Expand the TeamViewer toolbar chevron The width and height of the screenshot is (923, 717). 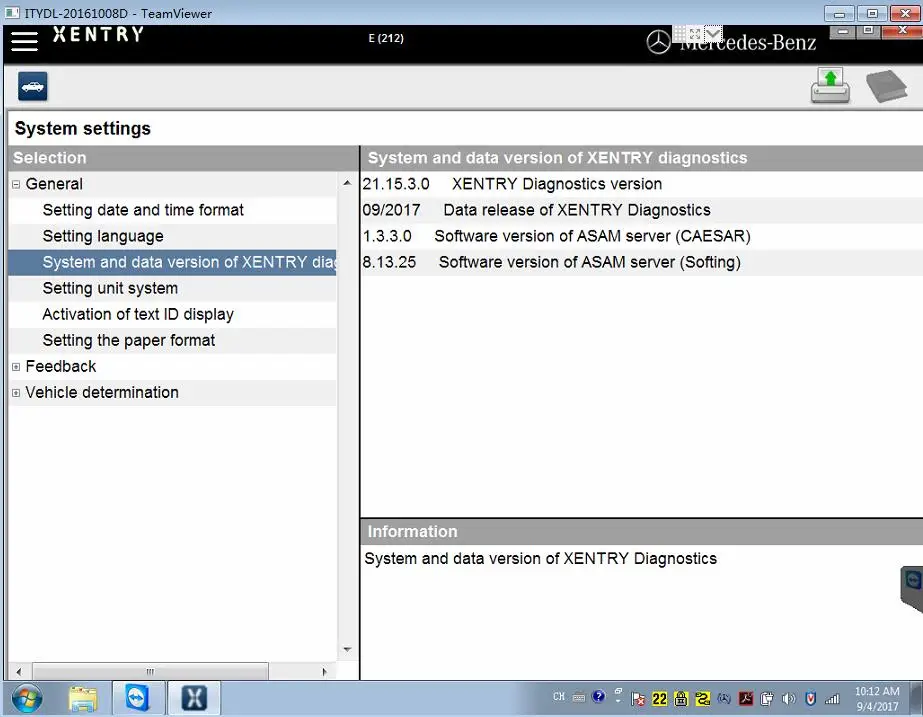[x=713, y=34]
